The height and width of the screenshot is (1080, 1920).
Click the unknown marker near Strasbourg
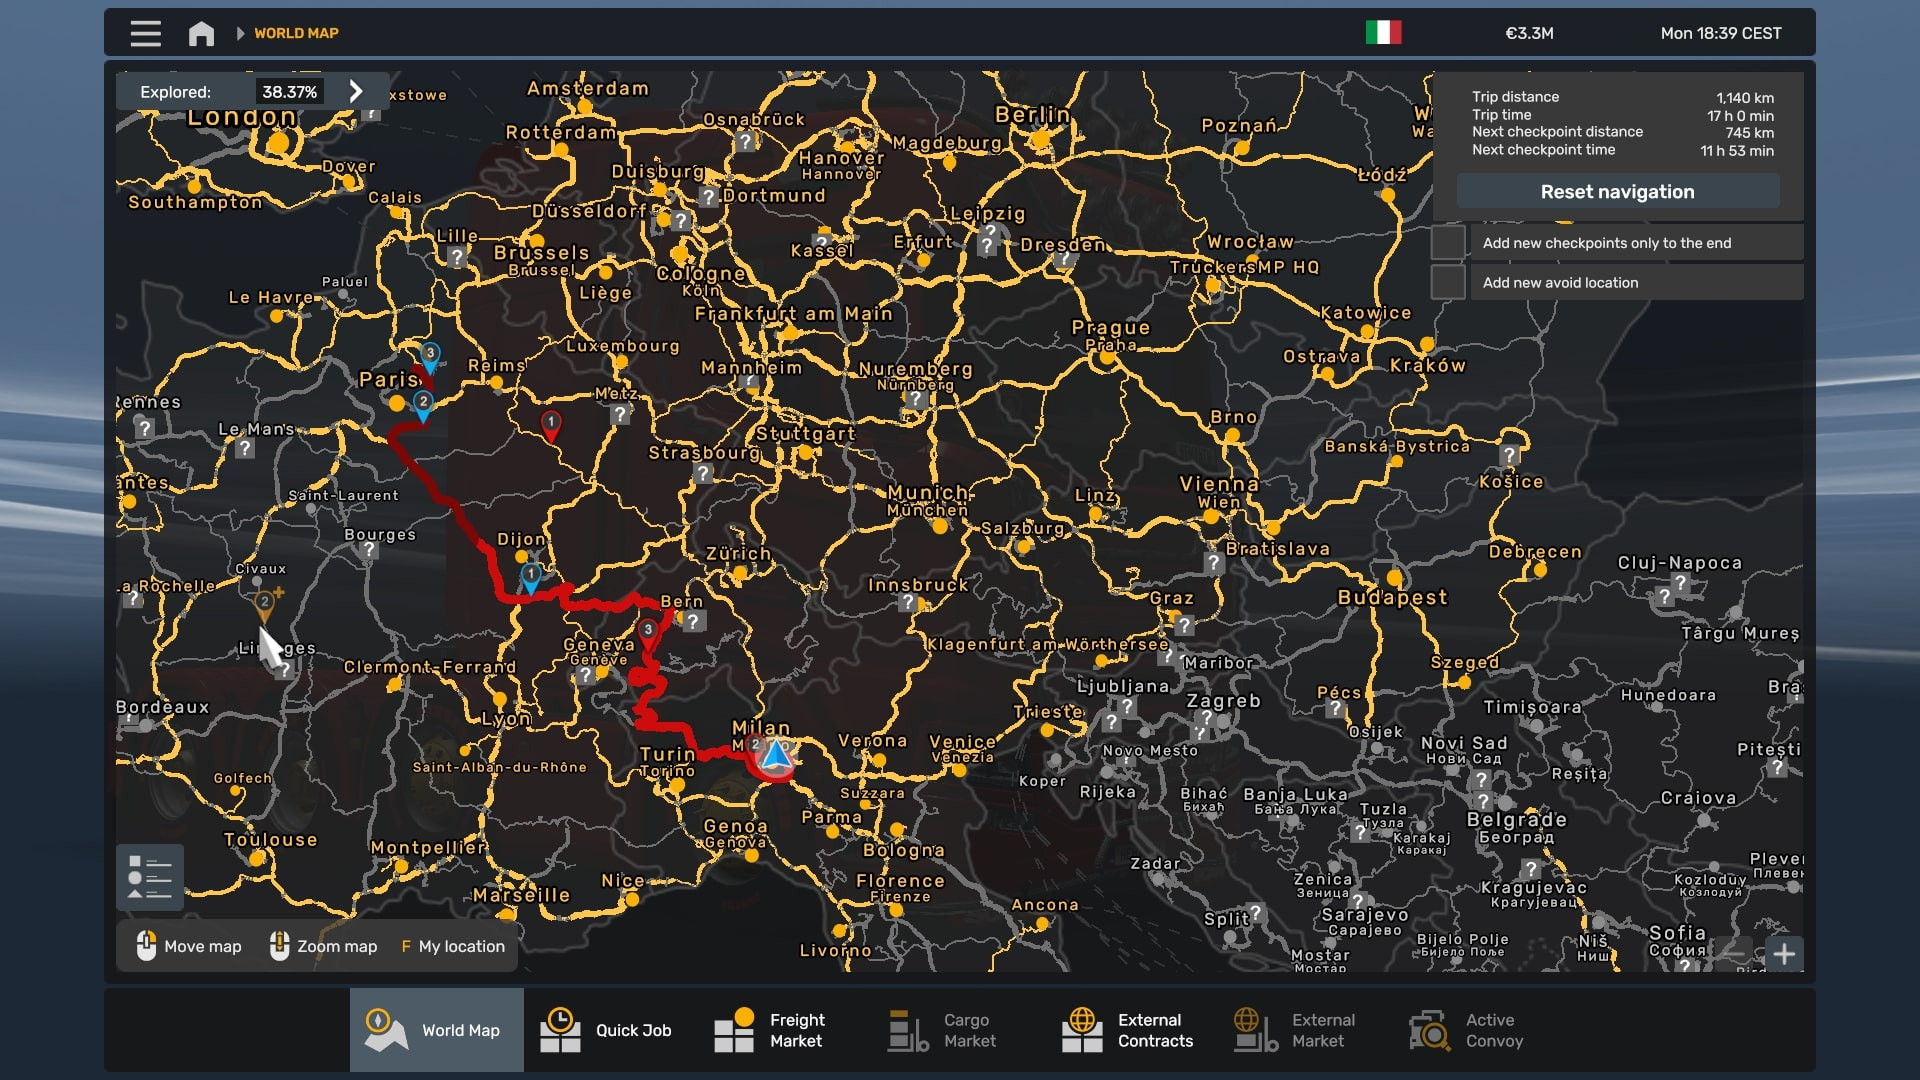[x=704, y=473]
